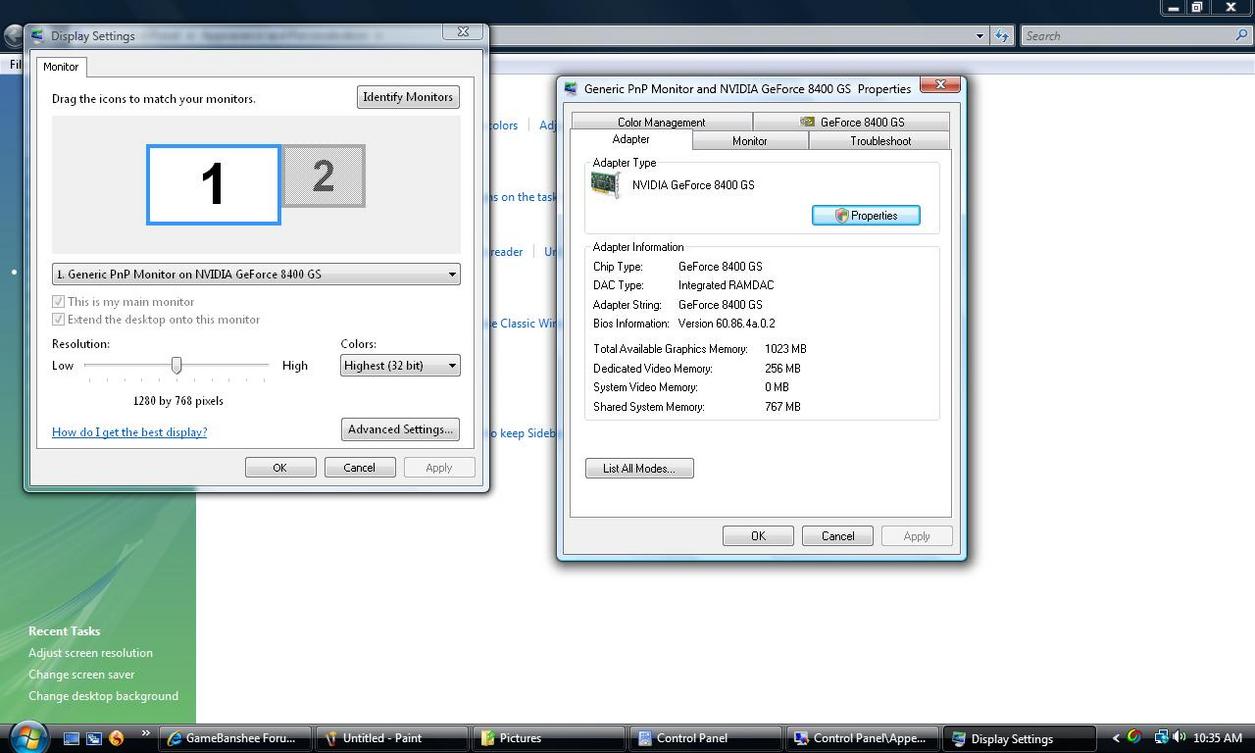Click the network tray icon
Screen dimensions: 1255x753
(x=1160, y=738)
